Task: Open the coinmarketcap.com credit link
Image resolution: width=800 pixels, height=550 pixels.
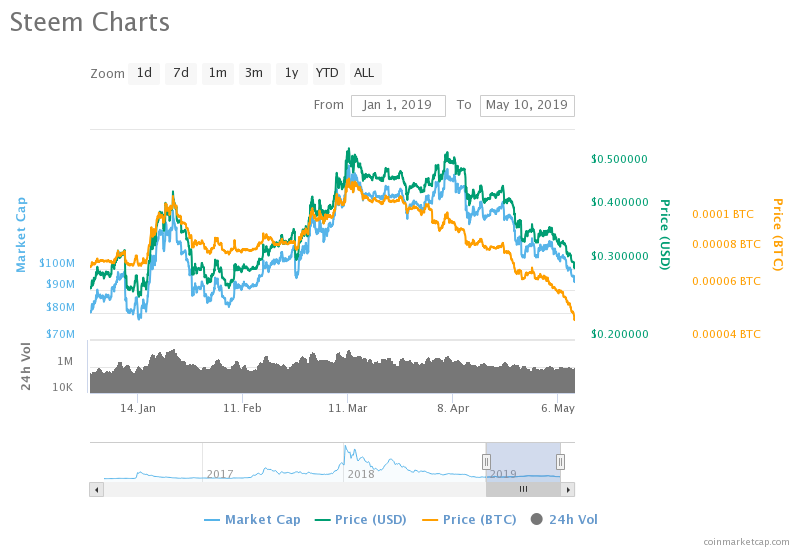Action: click(x=746, y=542)
